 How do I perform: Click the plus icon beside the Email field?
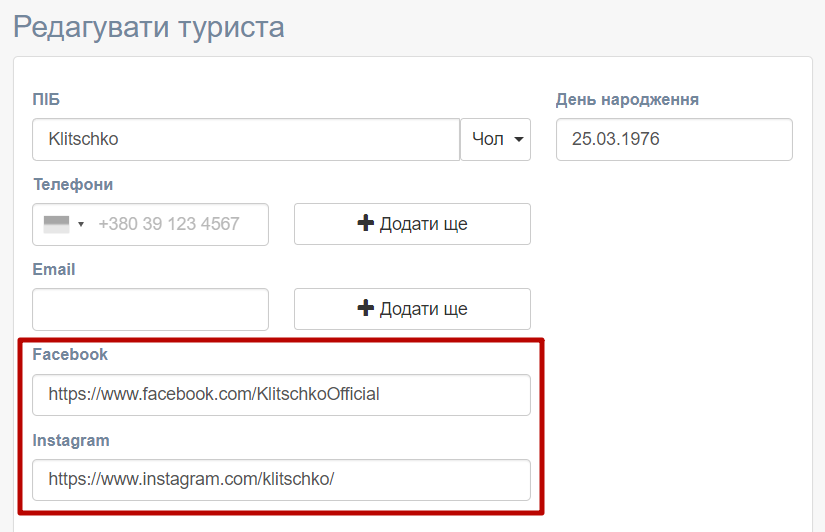[x=365, y=309]
